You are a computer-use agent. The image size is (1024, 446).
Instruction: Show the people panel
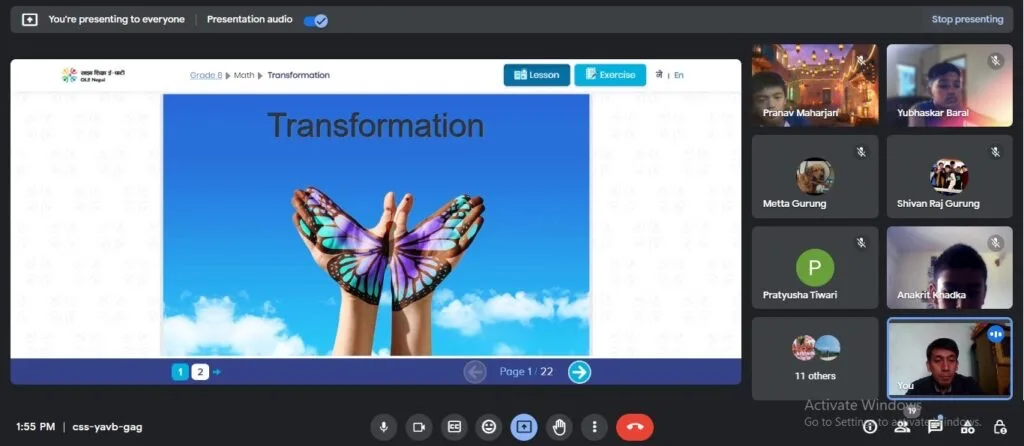click(903, 427)
